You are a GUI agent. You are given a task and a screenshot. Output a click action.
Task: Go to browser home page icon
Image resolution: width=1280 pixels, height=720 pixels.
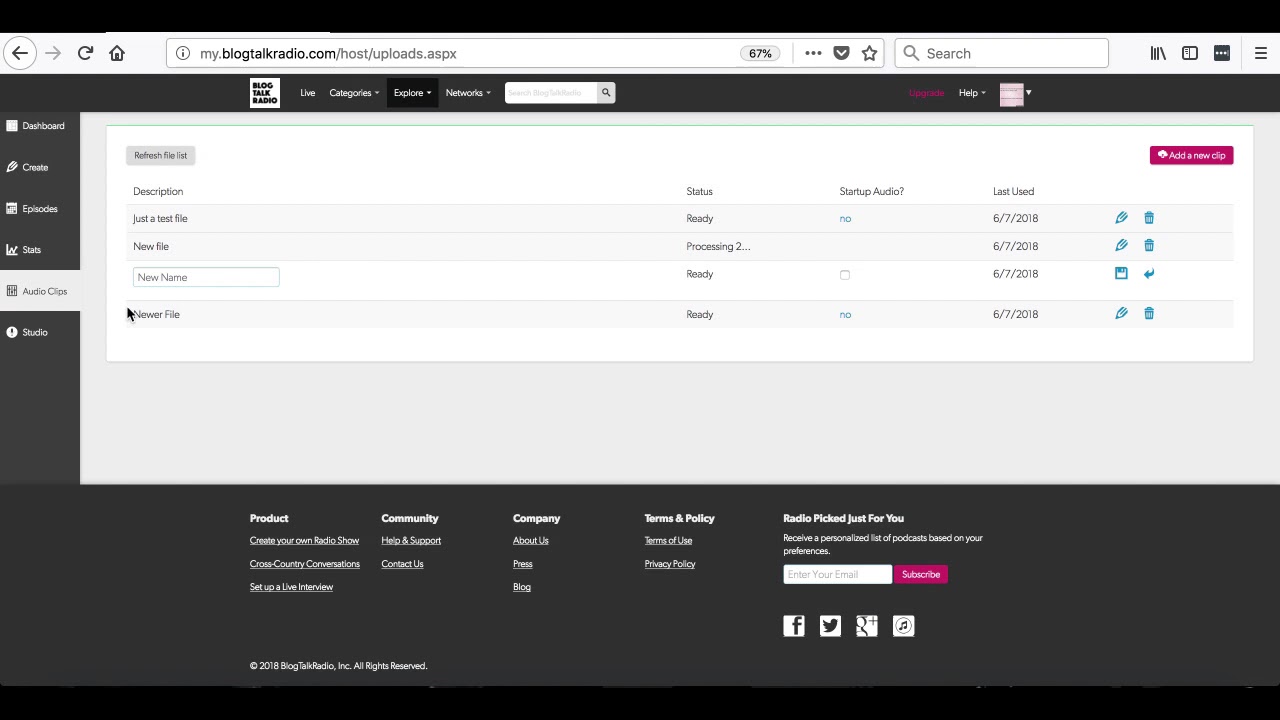tap(117, 53)
